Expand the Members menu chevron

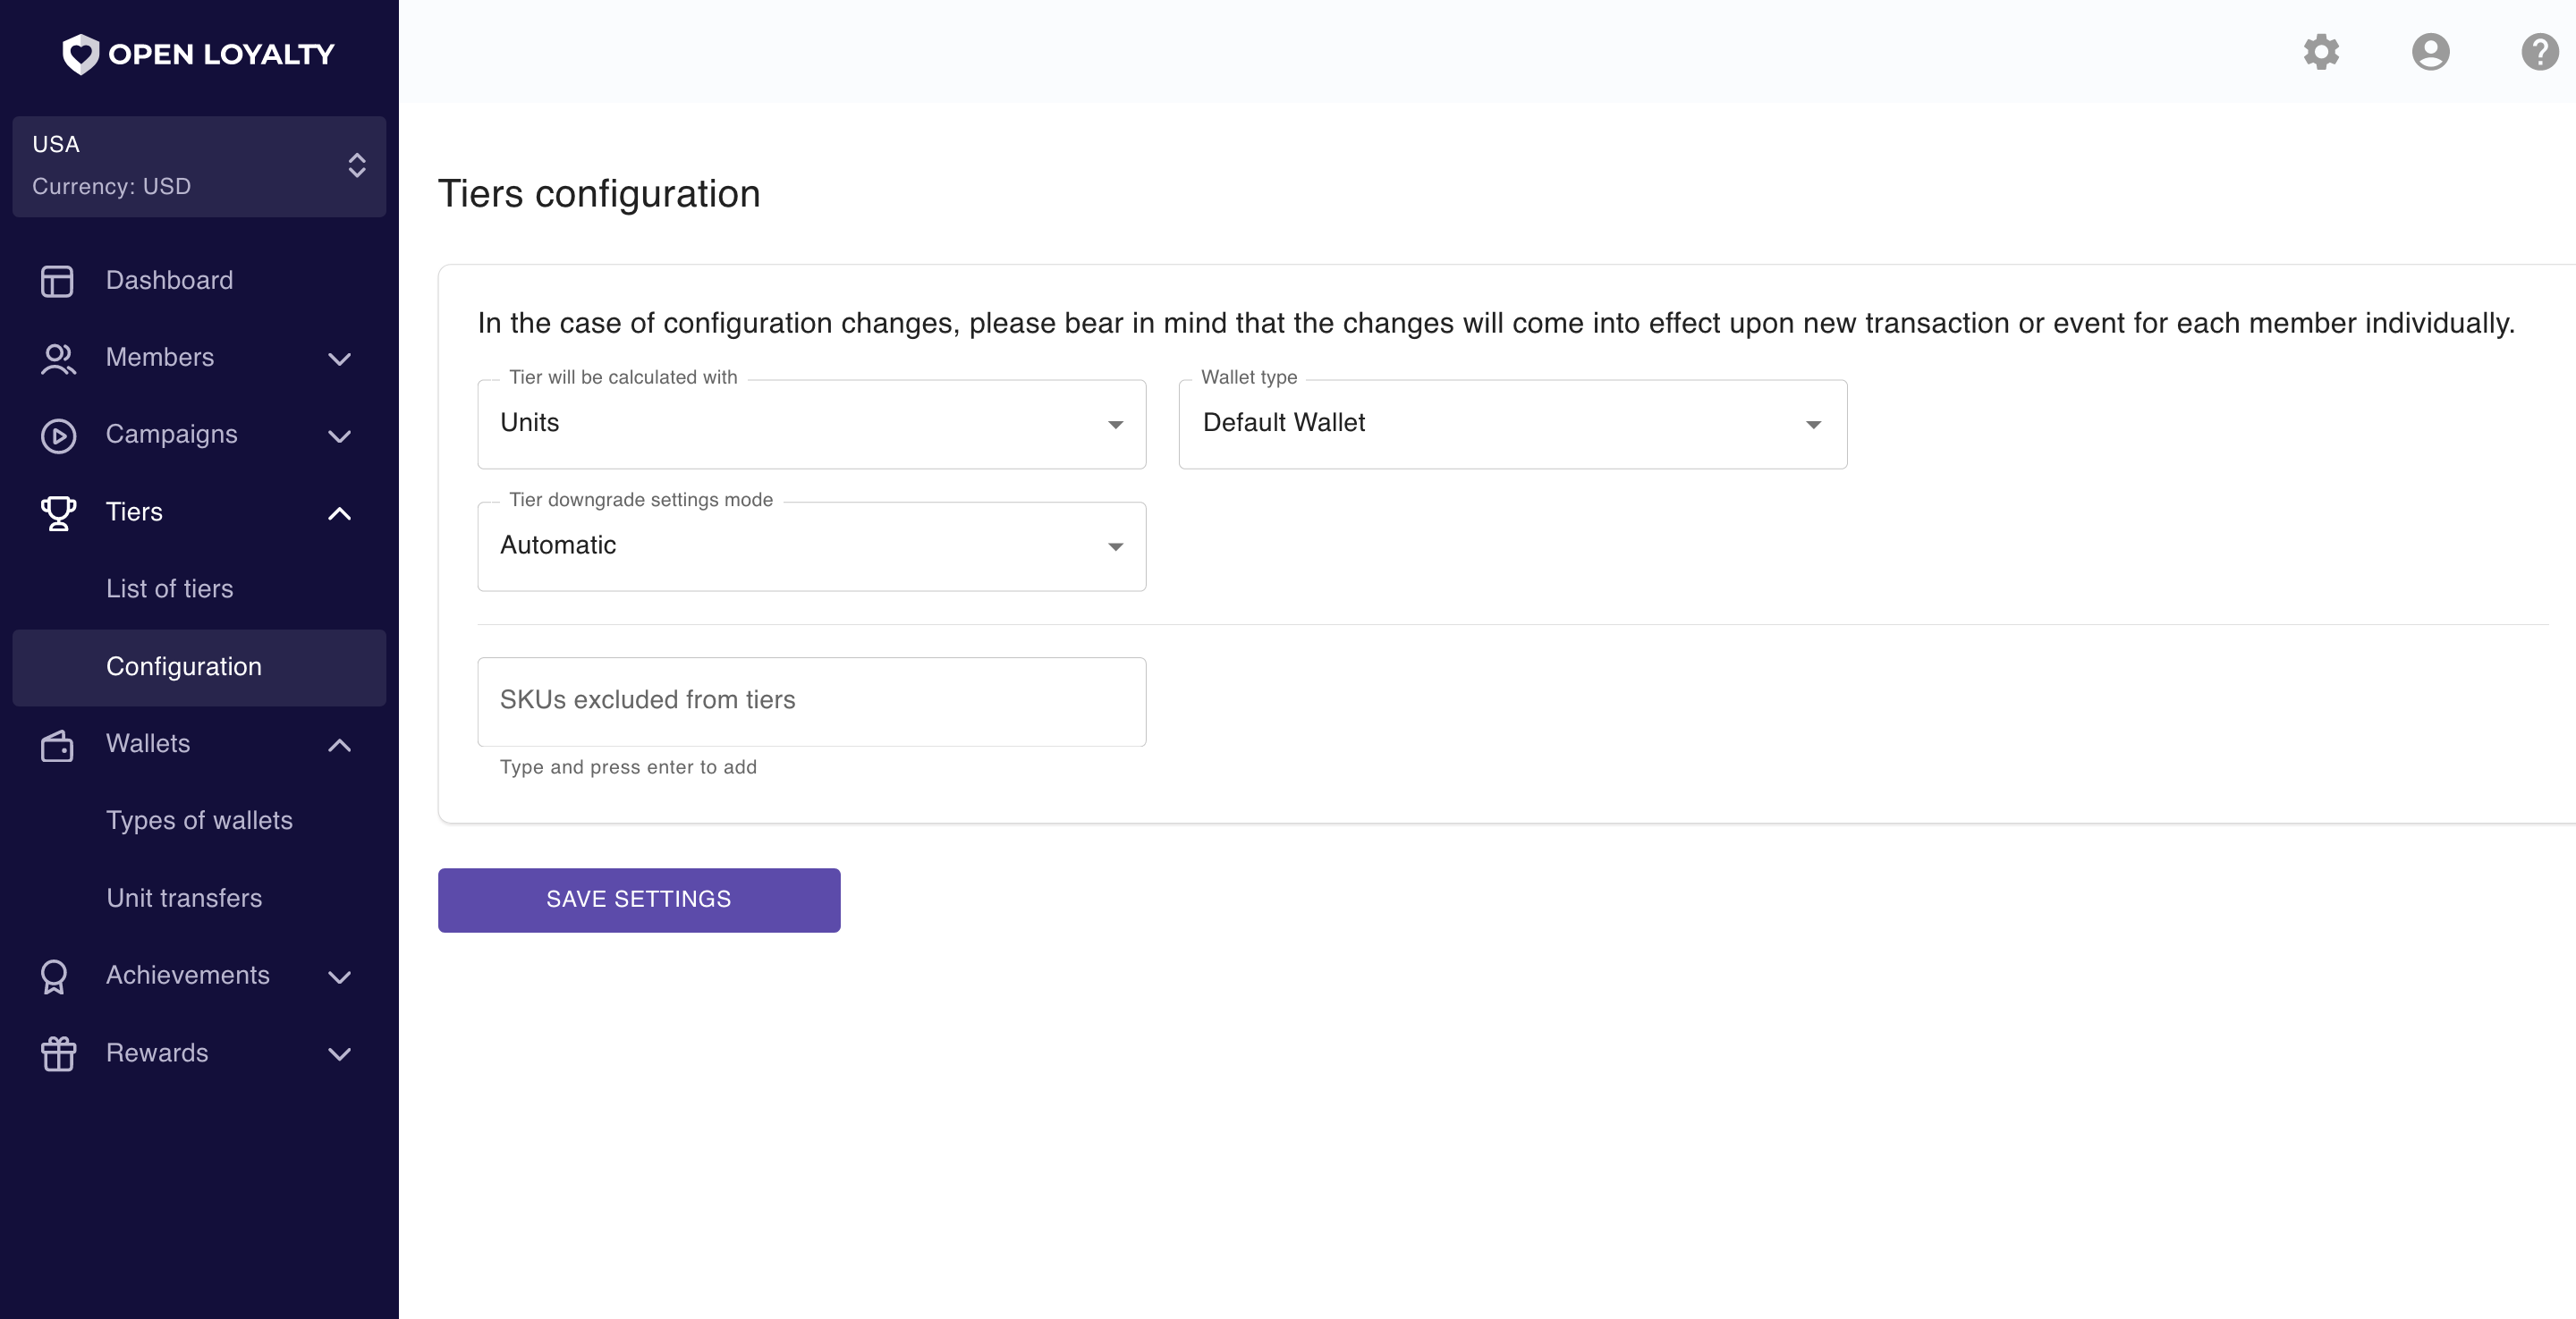340,359
